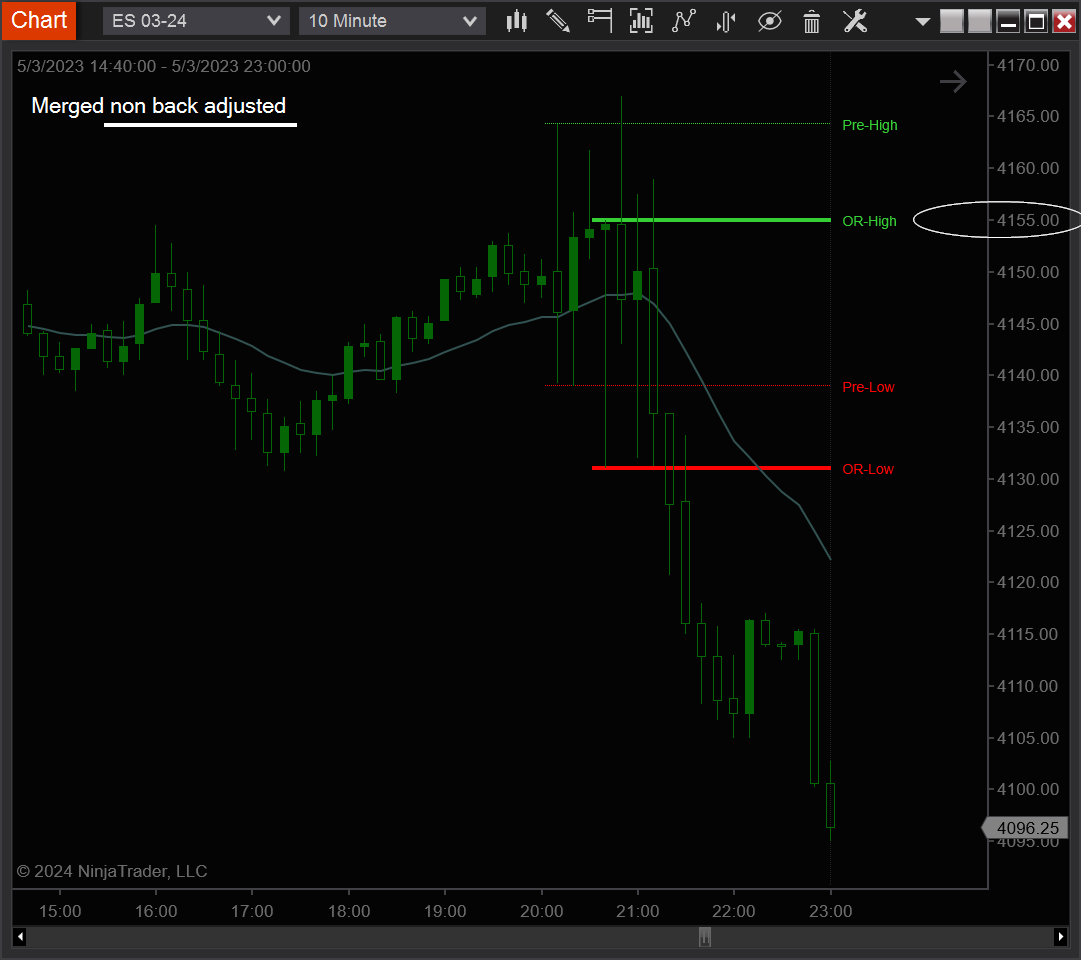The image size is (1081, 960).
Task: Click the trash remove drawing objects icon
Action: pos(811,21)
